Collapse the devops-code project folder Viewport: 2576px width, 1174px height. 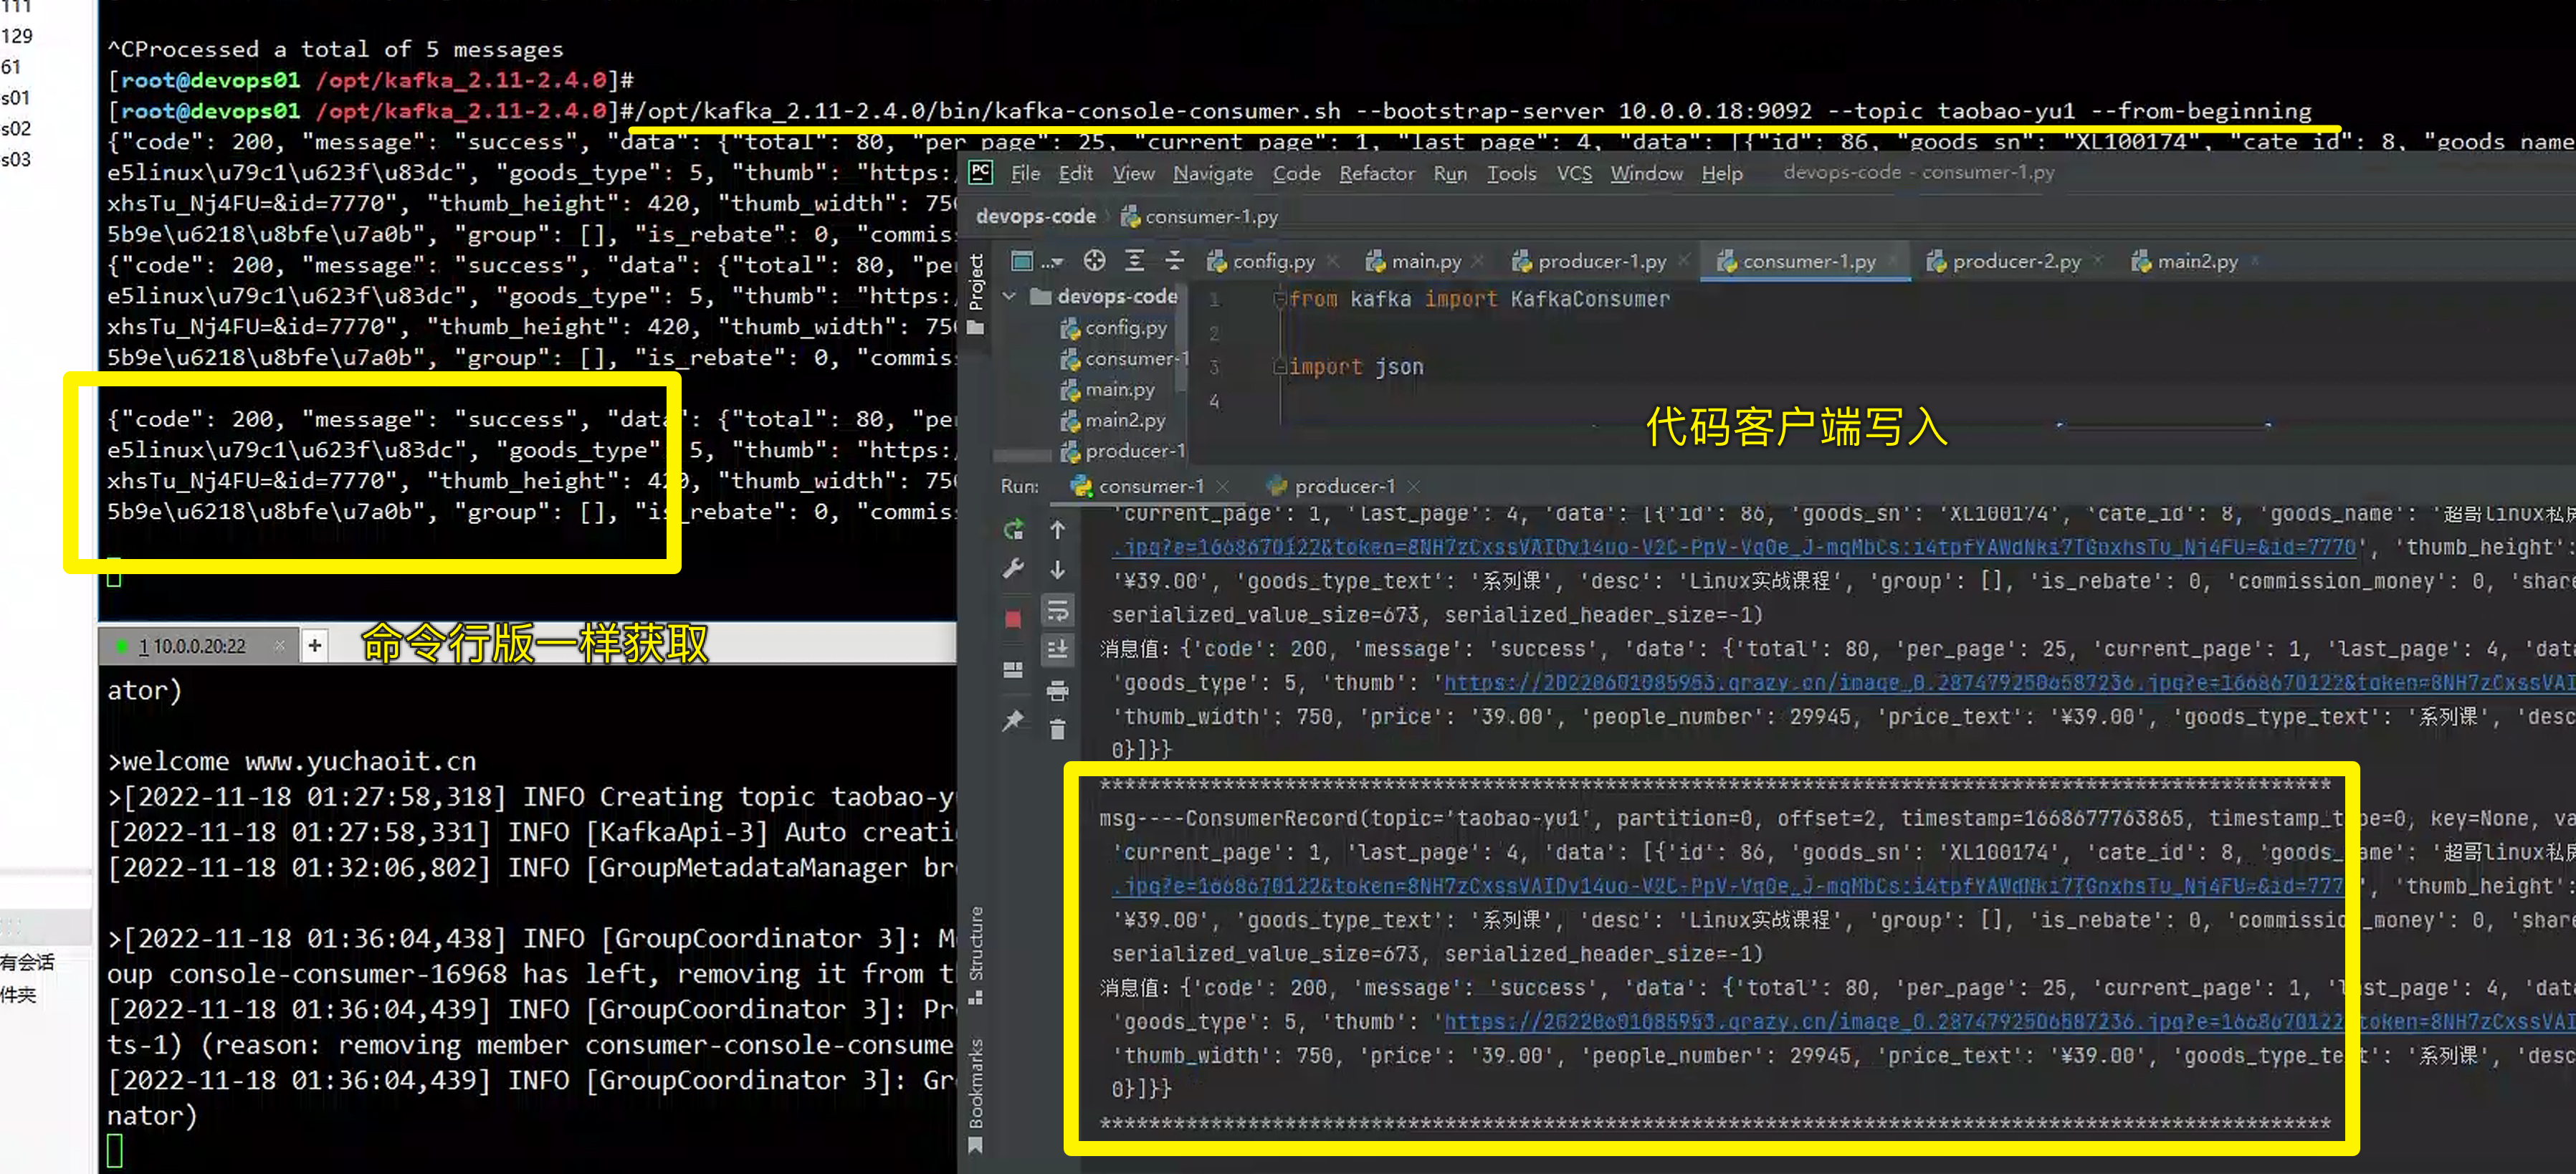coord(1009,296)
